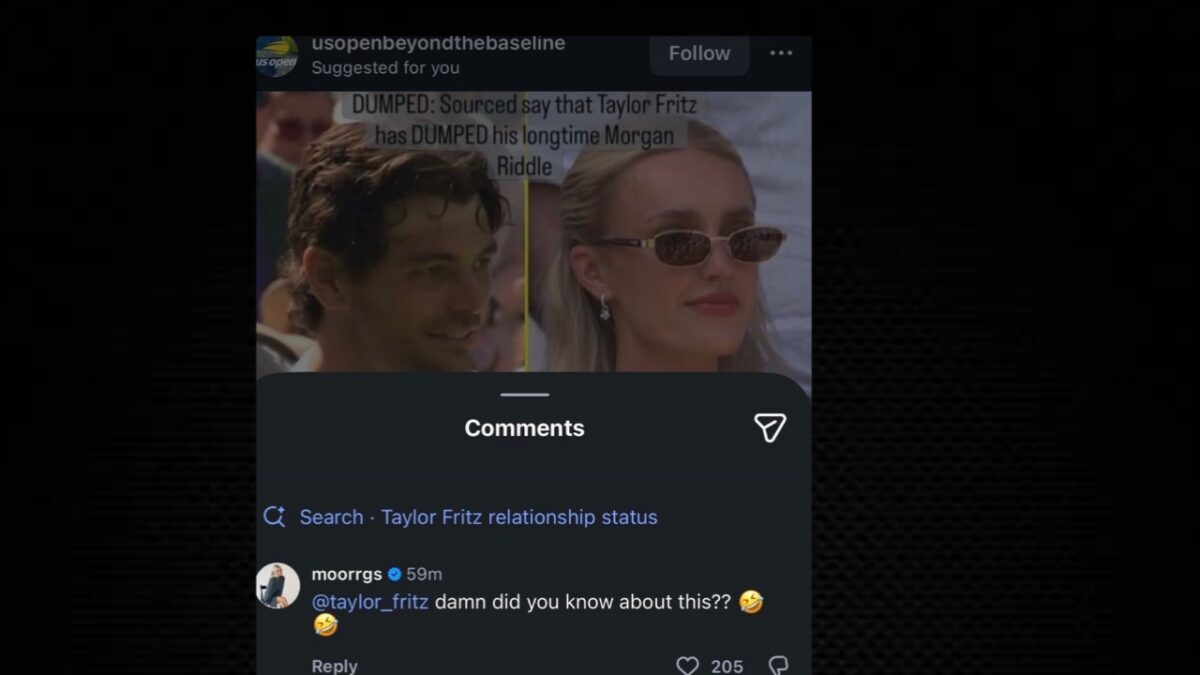
Task: Select the Comments panel header
Action: pyautogui.click(x=523, y=428)
